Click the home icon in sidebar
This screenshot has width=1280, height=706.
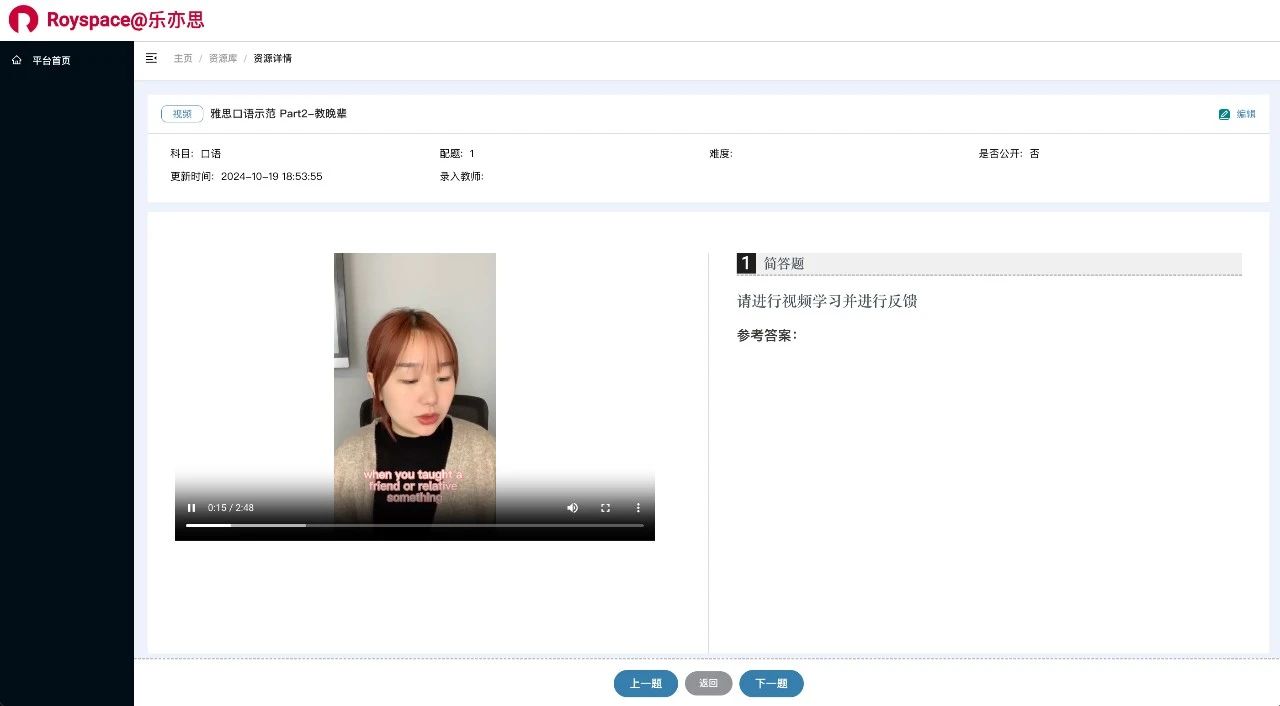pyautogui.click(x=17, y=60)
